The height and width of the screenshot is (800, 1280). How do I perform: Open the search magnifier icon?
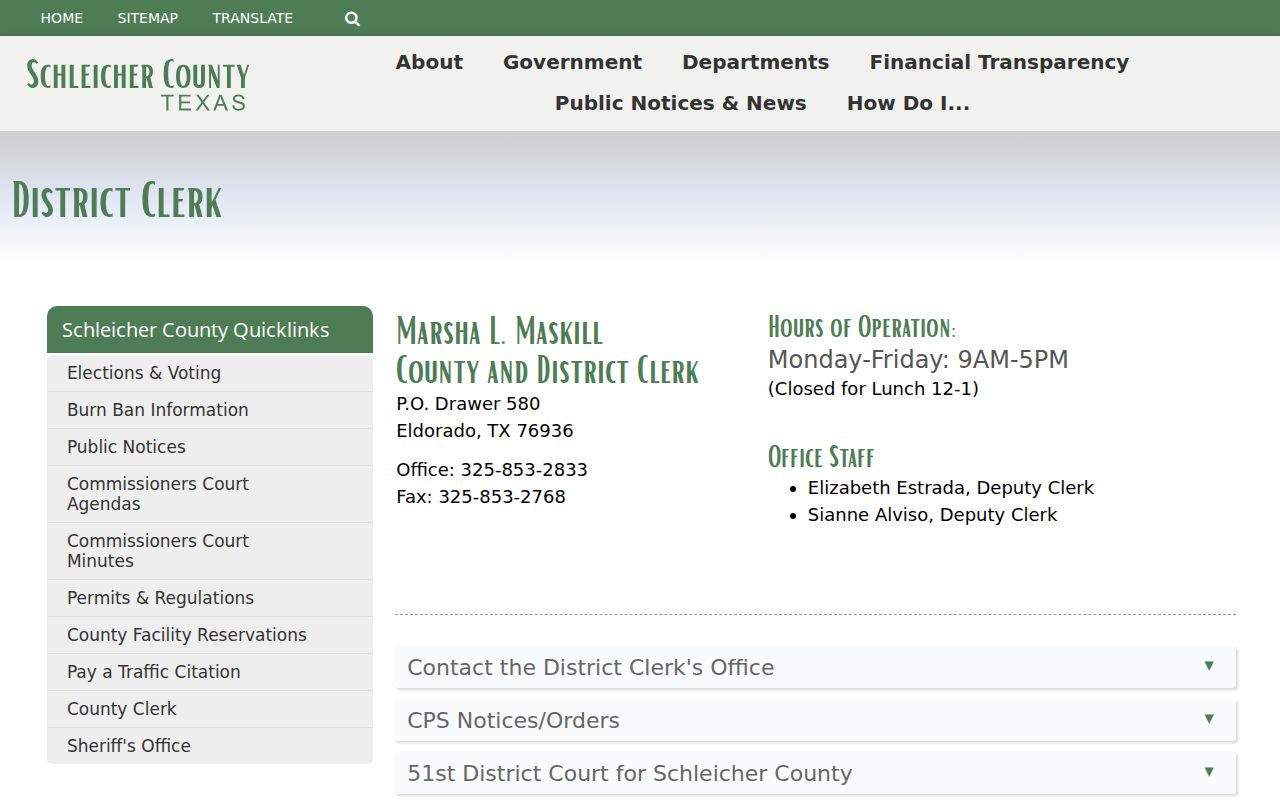tap(352, 18)
